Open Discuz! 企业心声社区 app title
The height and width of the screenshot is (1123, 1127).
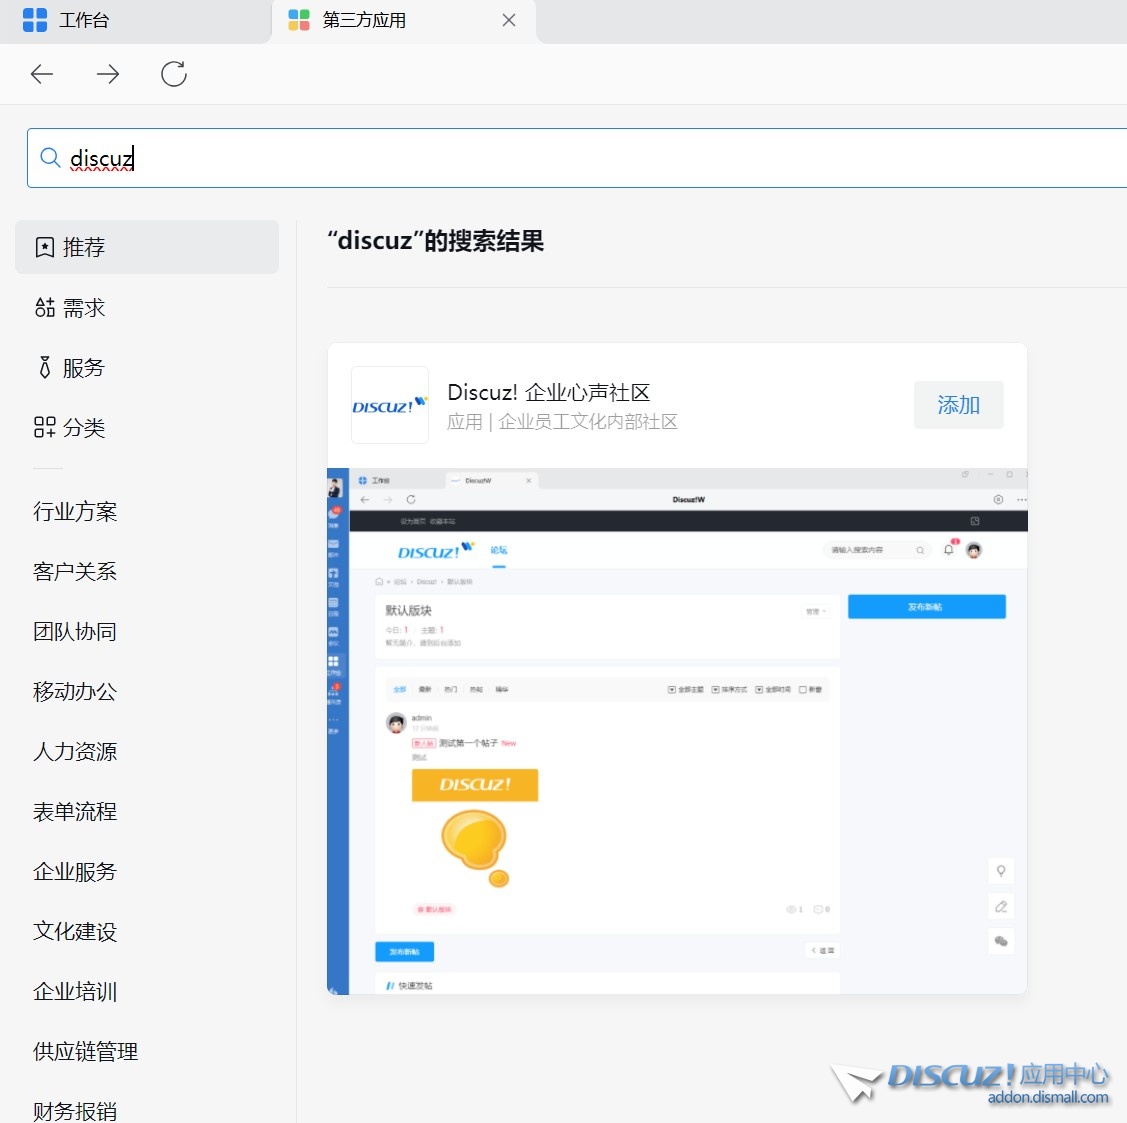coord(548,392)
